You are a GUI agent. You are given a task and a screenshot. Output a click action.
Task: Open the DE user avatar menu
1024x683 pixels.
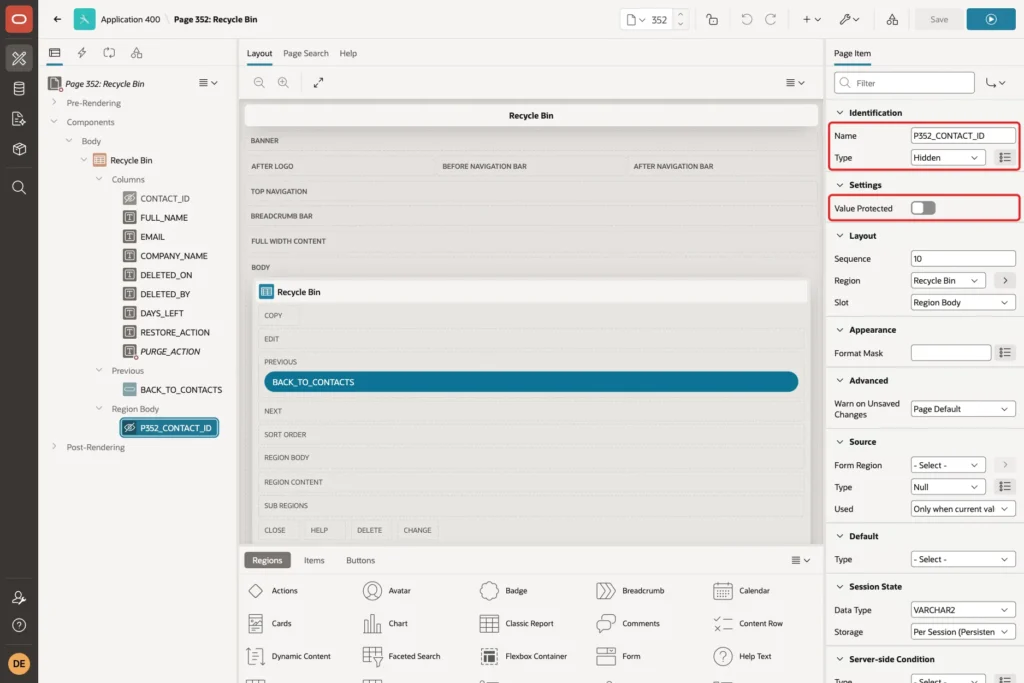(x=19, y=663)
